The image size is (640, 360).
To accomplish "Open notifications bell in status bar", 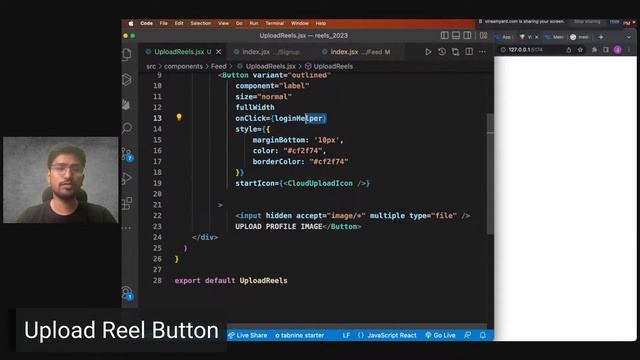I will point(483,335).
